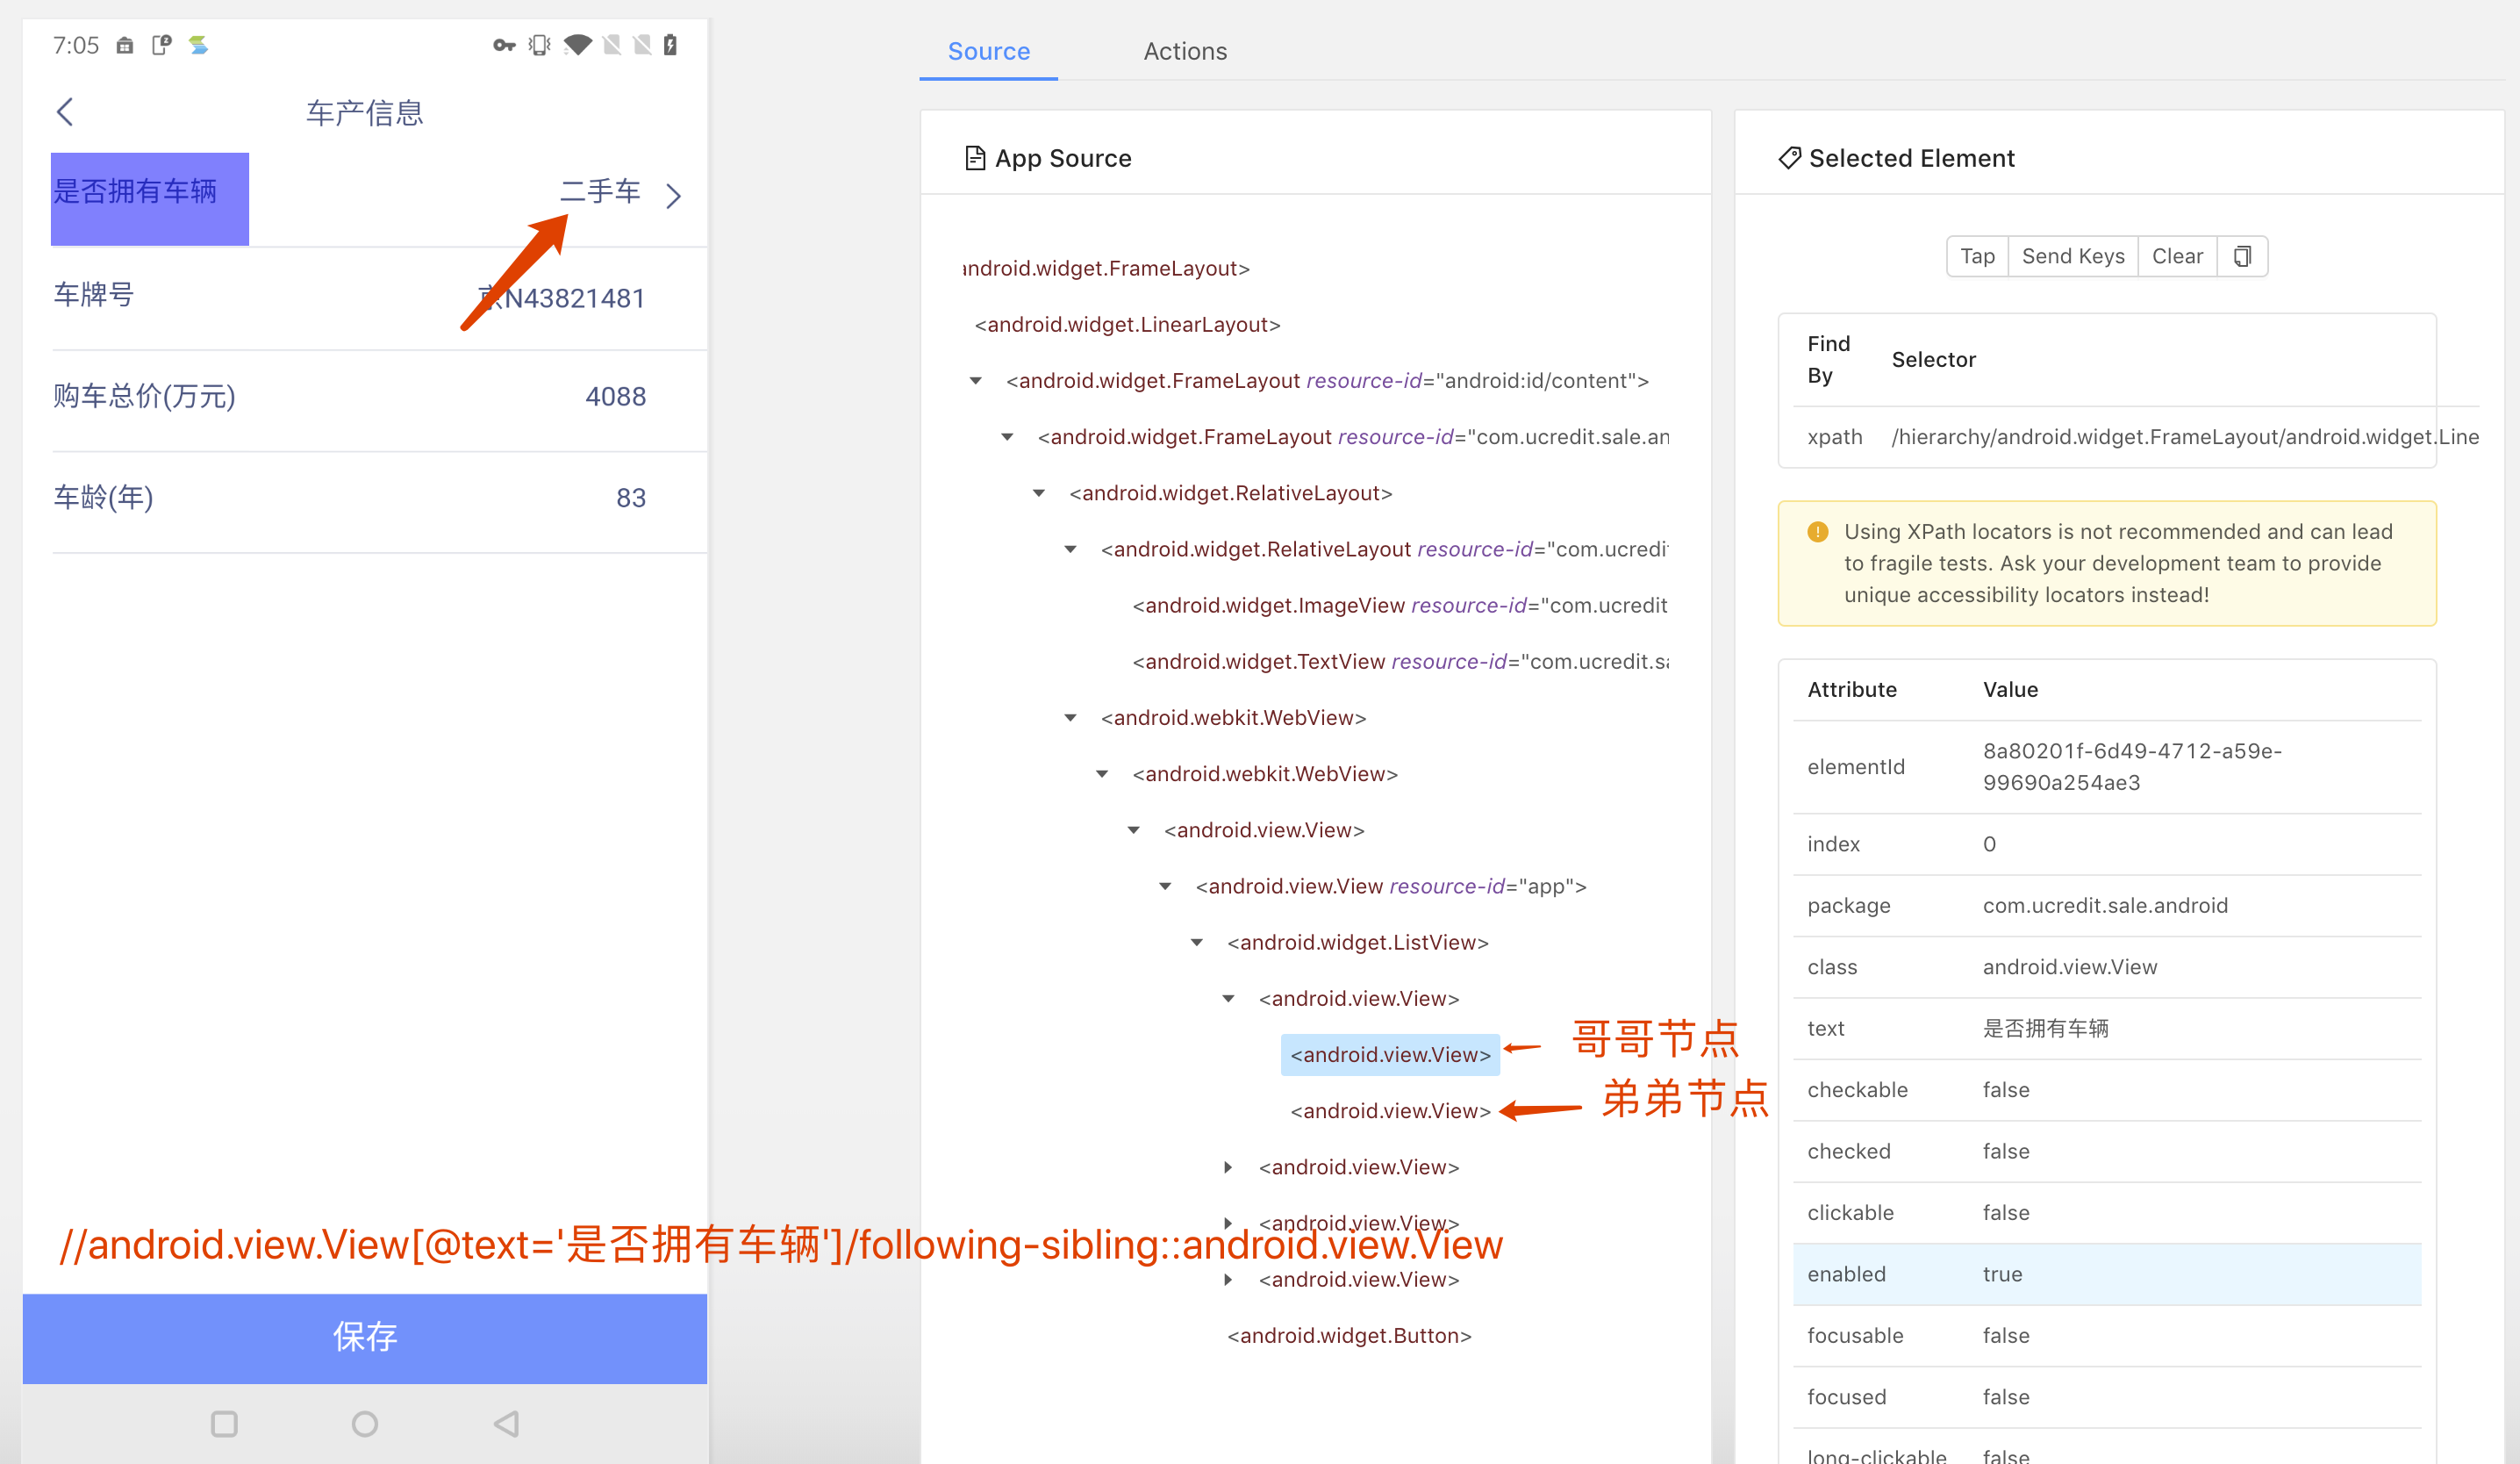
Task: Collapse the resource-id="app" View node
Action: pyautogui.click(x=1165, y=886)
